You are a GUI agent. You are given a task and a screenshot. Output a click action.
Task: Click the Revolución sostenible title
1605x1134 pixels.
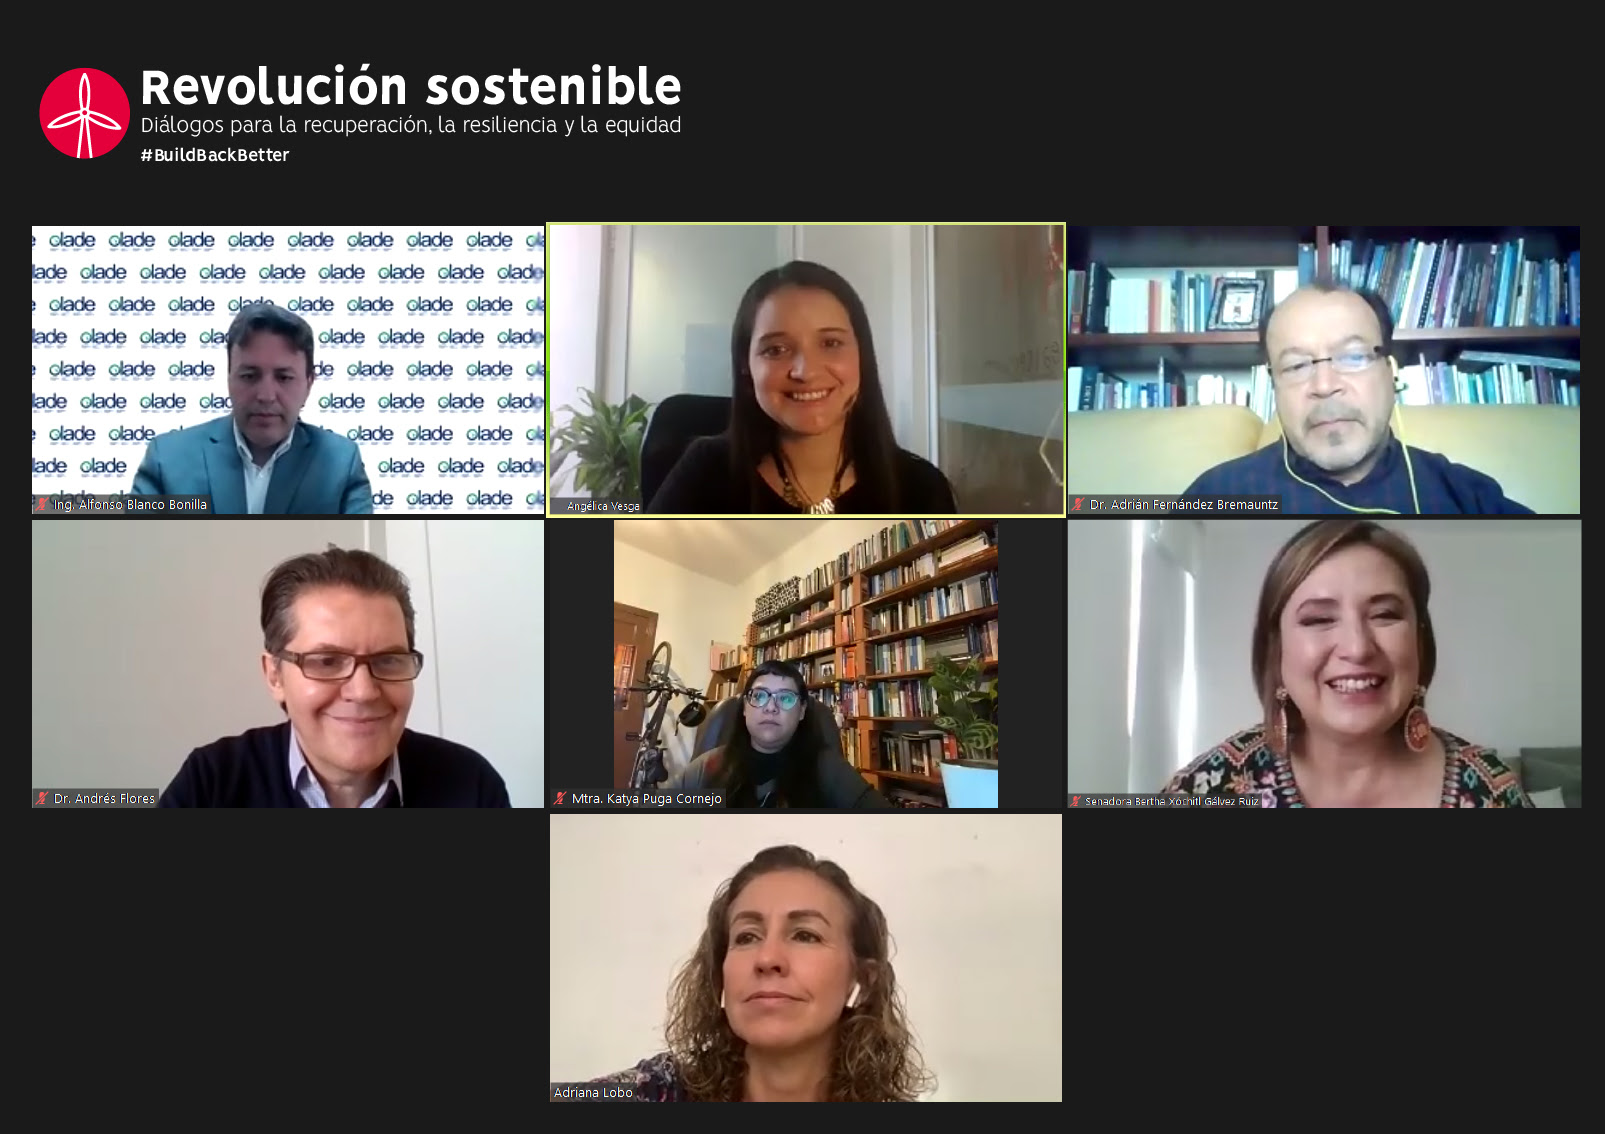pyautogui.click(x=411, y=87)
